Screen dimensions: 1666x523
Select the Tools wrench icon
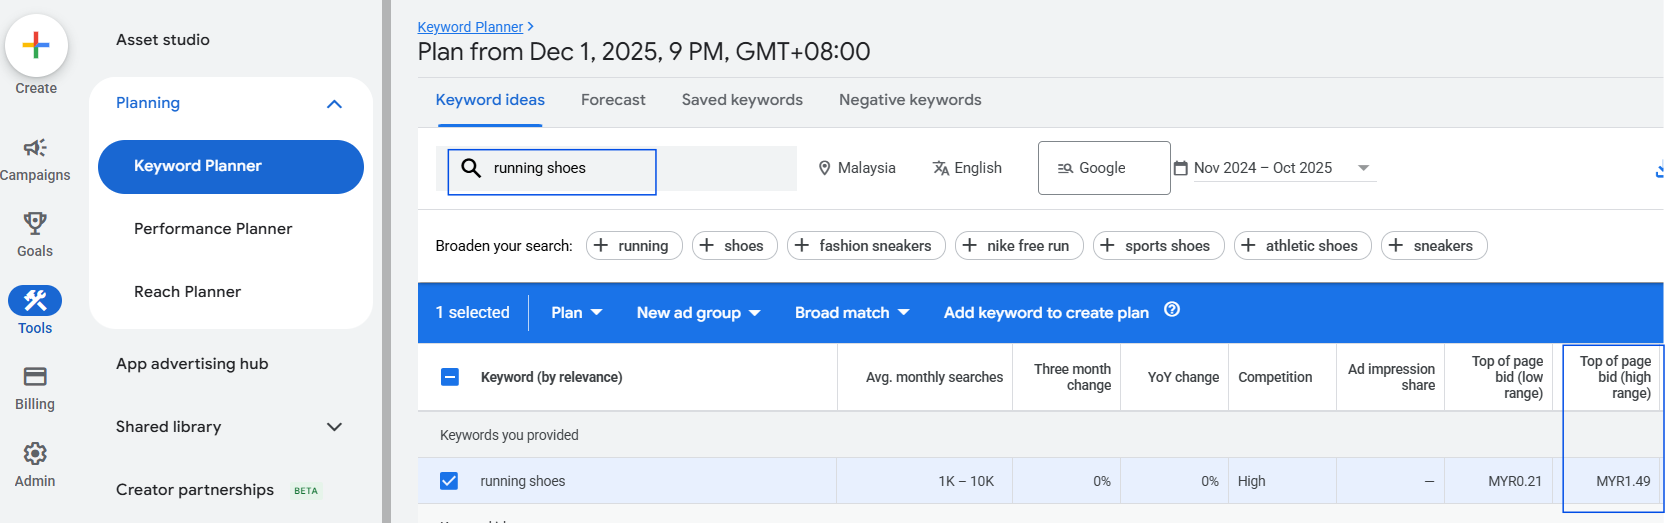point(35,300)
